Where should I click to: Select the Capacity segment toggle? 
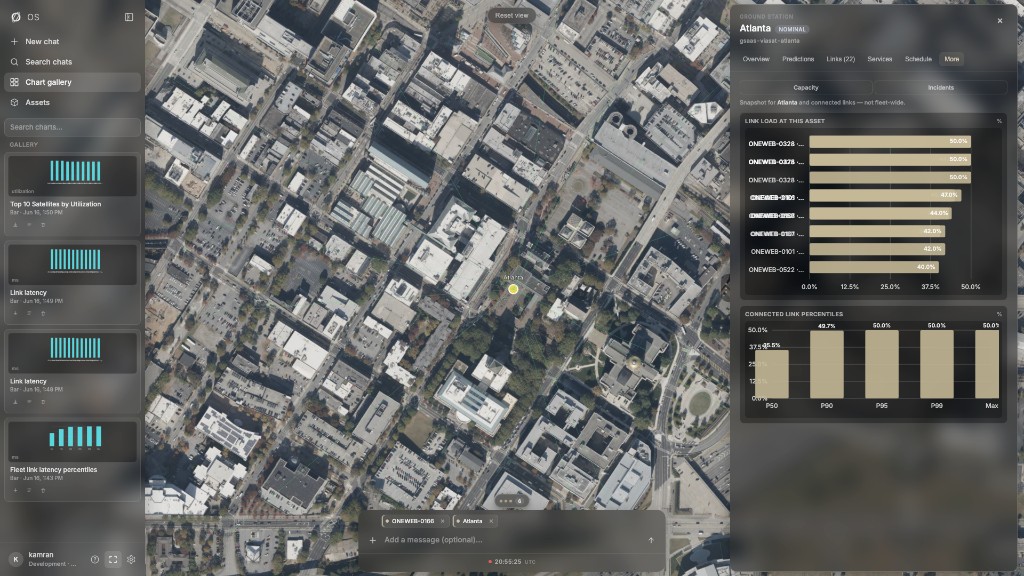[x=806, y=88]
